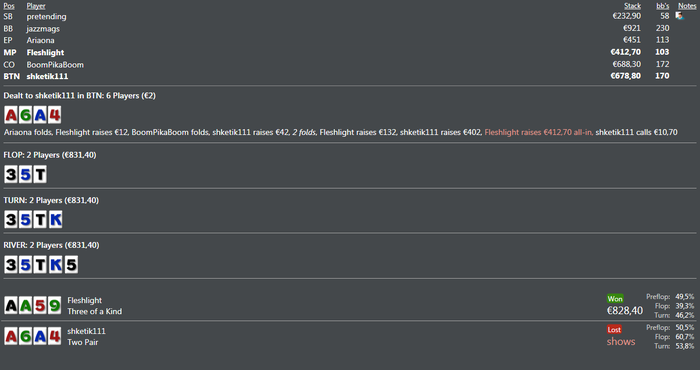
Task: Click the red Ace in dealt hand
Action: 11,115
